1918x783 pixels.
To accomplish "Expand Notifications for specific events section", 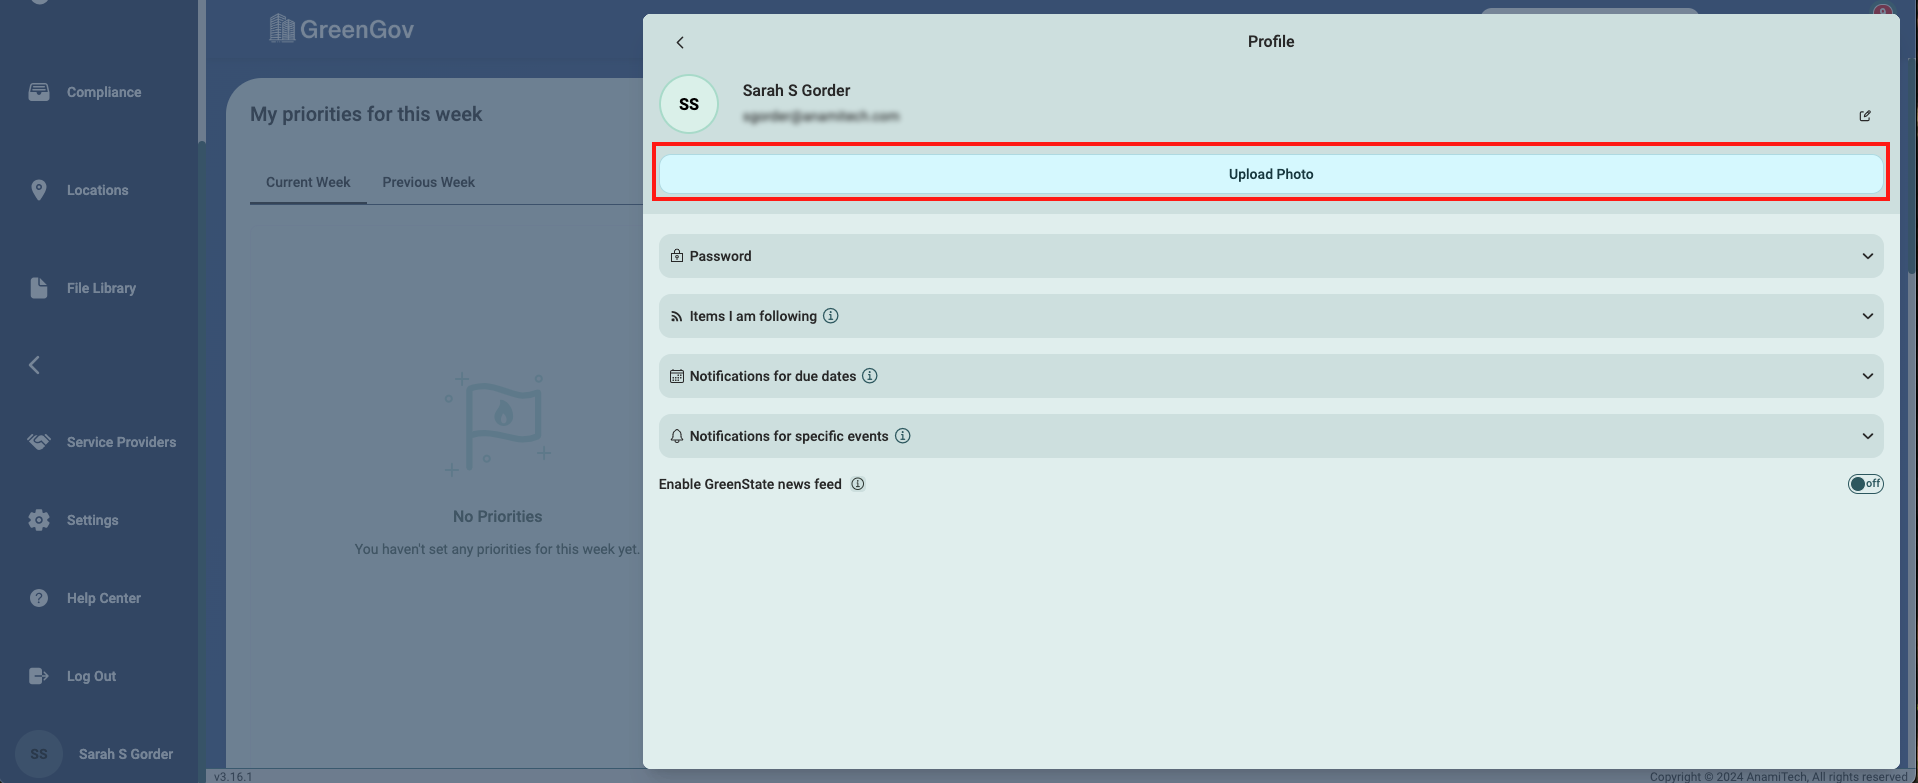I will coord(1270,436).
